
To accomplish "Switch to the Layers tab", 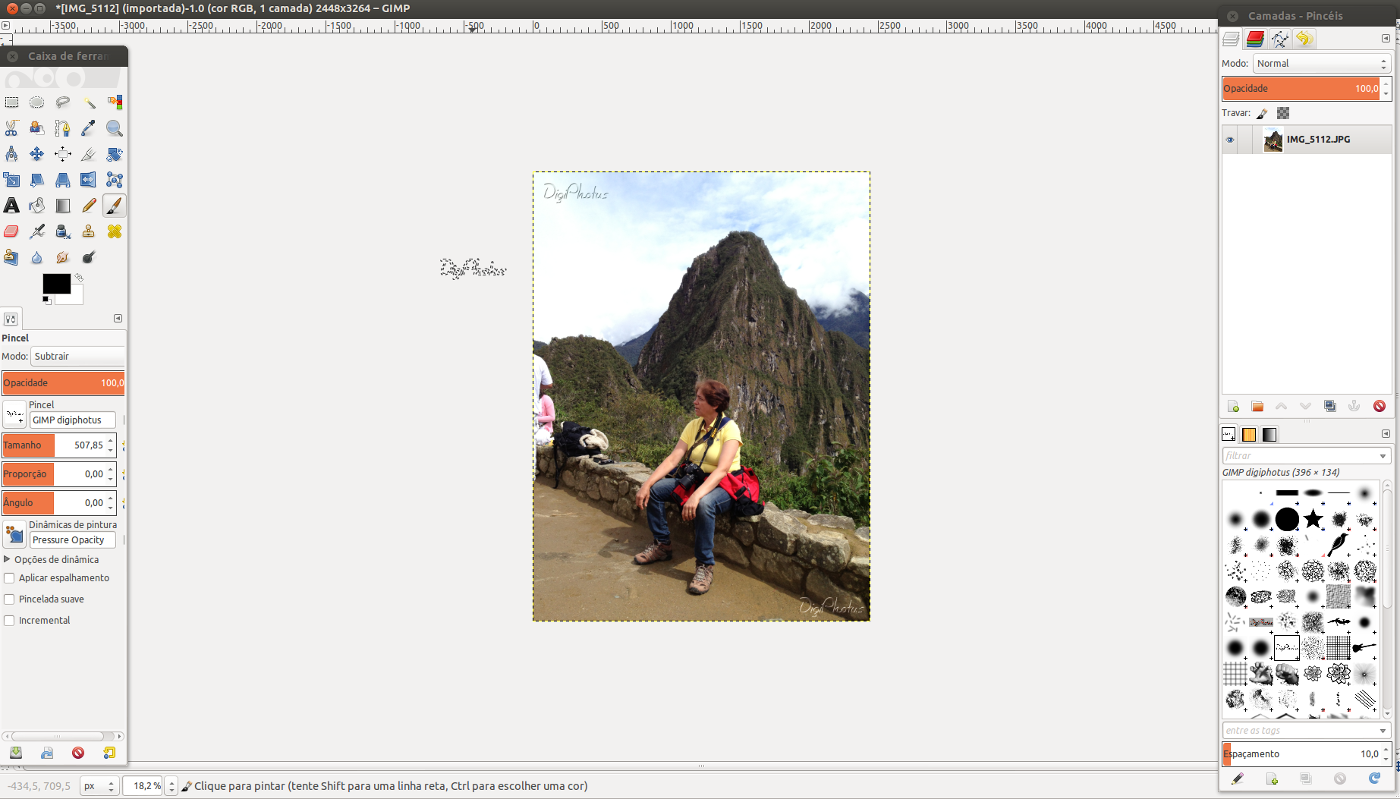I will (1231, 39).
